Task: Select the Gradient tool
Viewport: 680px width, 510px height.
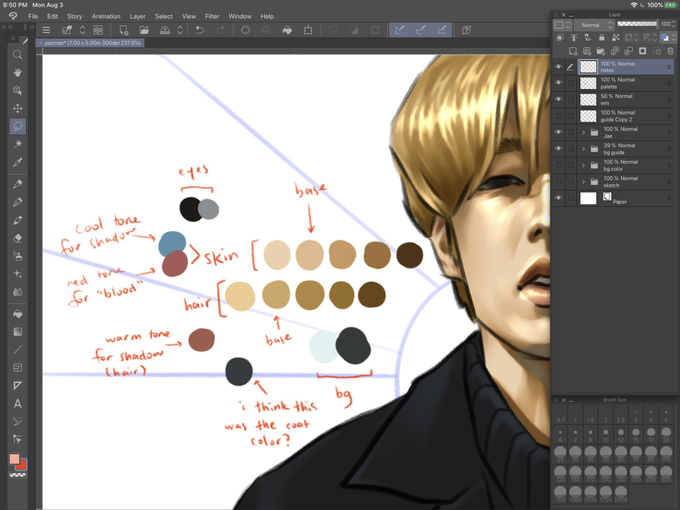Action: [x=17, y=332]
